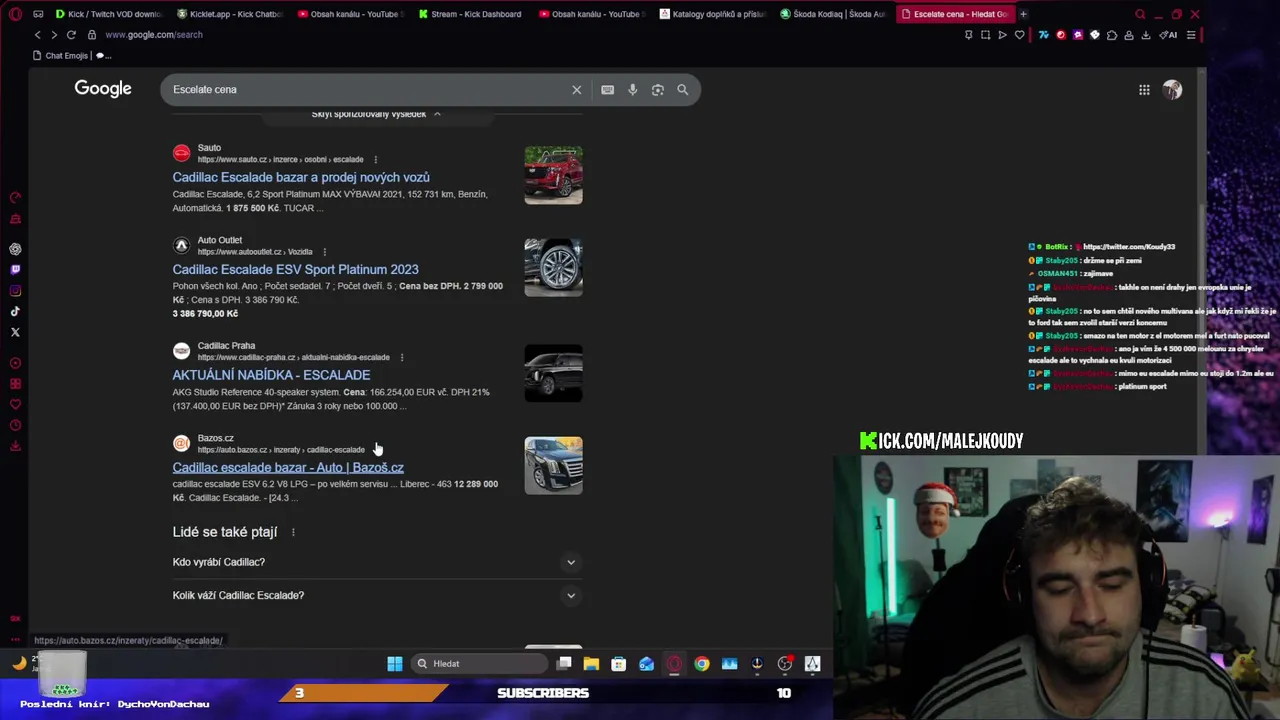Open AKTUÁLNÍ NABÍDKA - ESCALADE result
This screenshot has height=720, width=1280.
[x=271, y=375]
